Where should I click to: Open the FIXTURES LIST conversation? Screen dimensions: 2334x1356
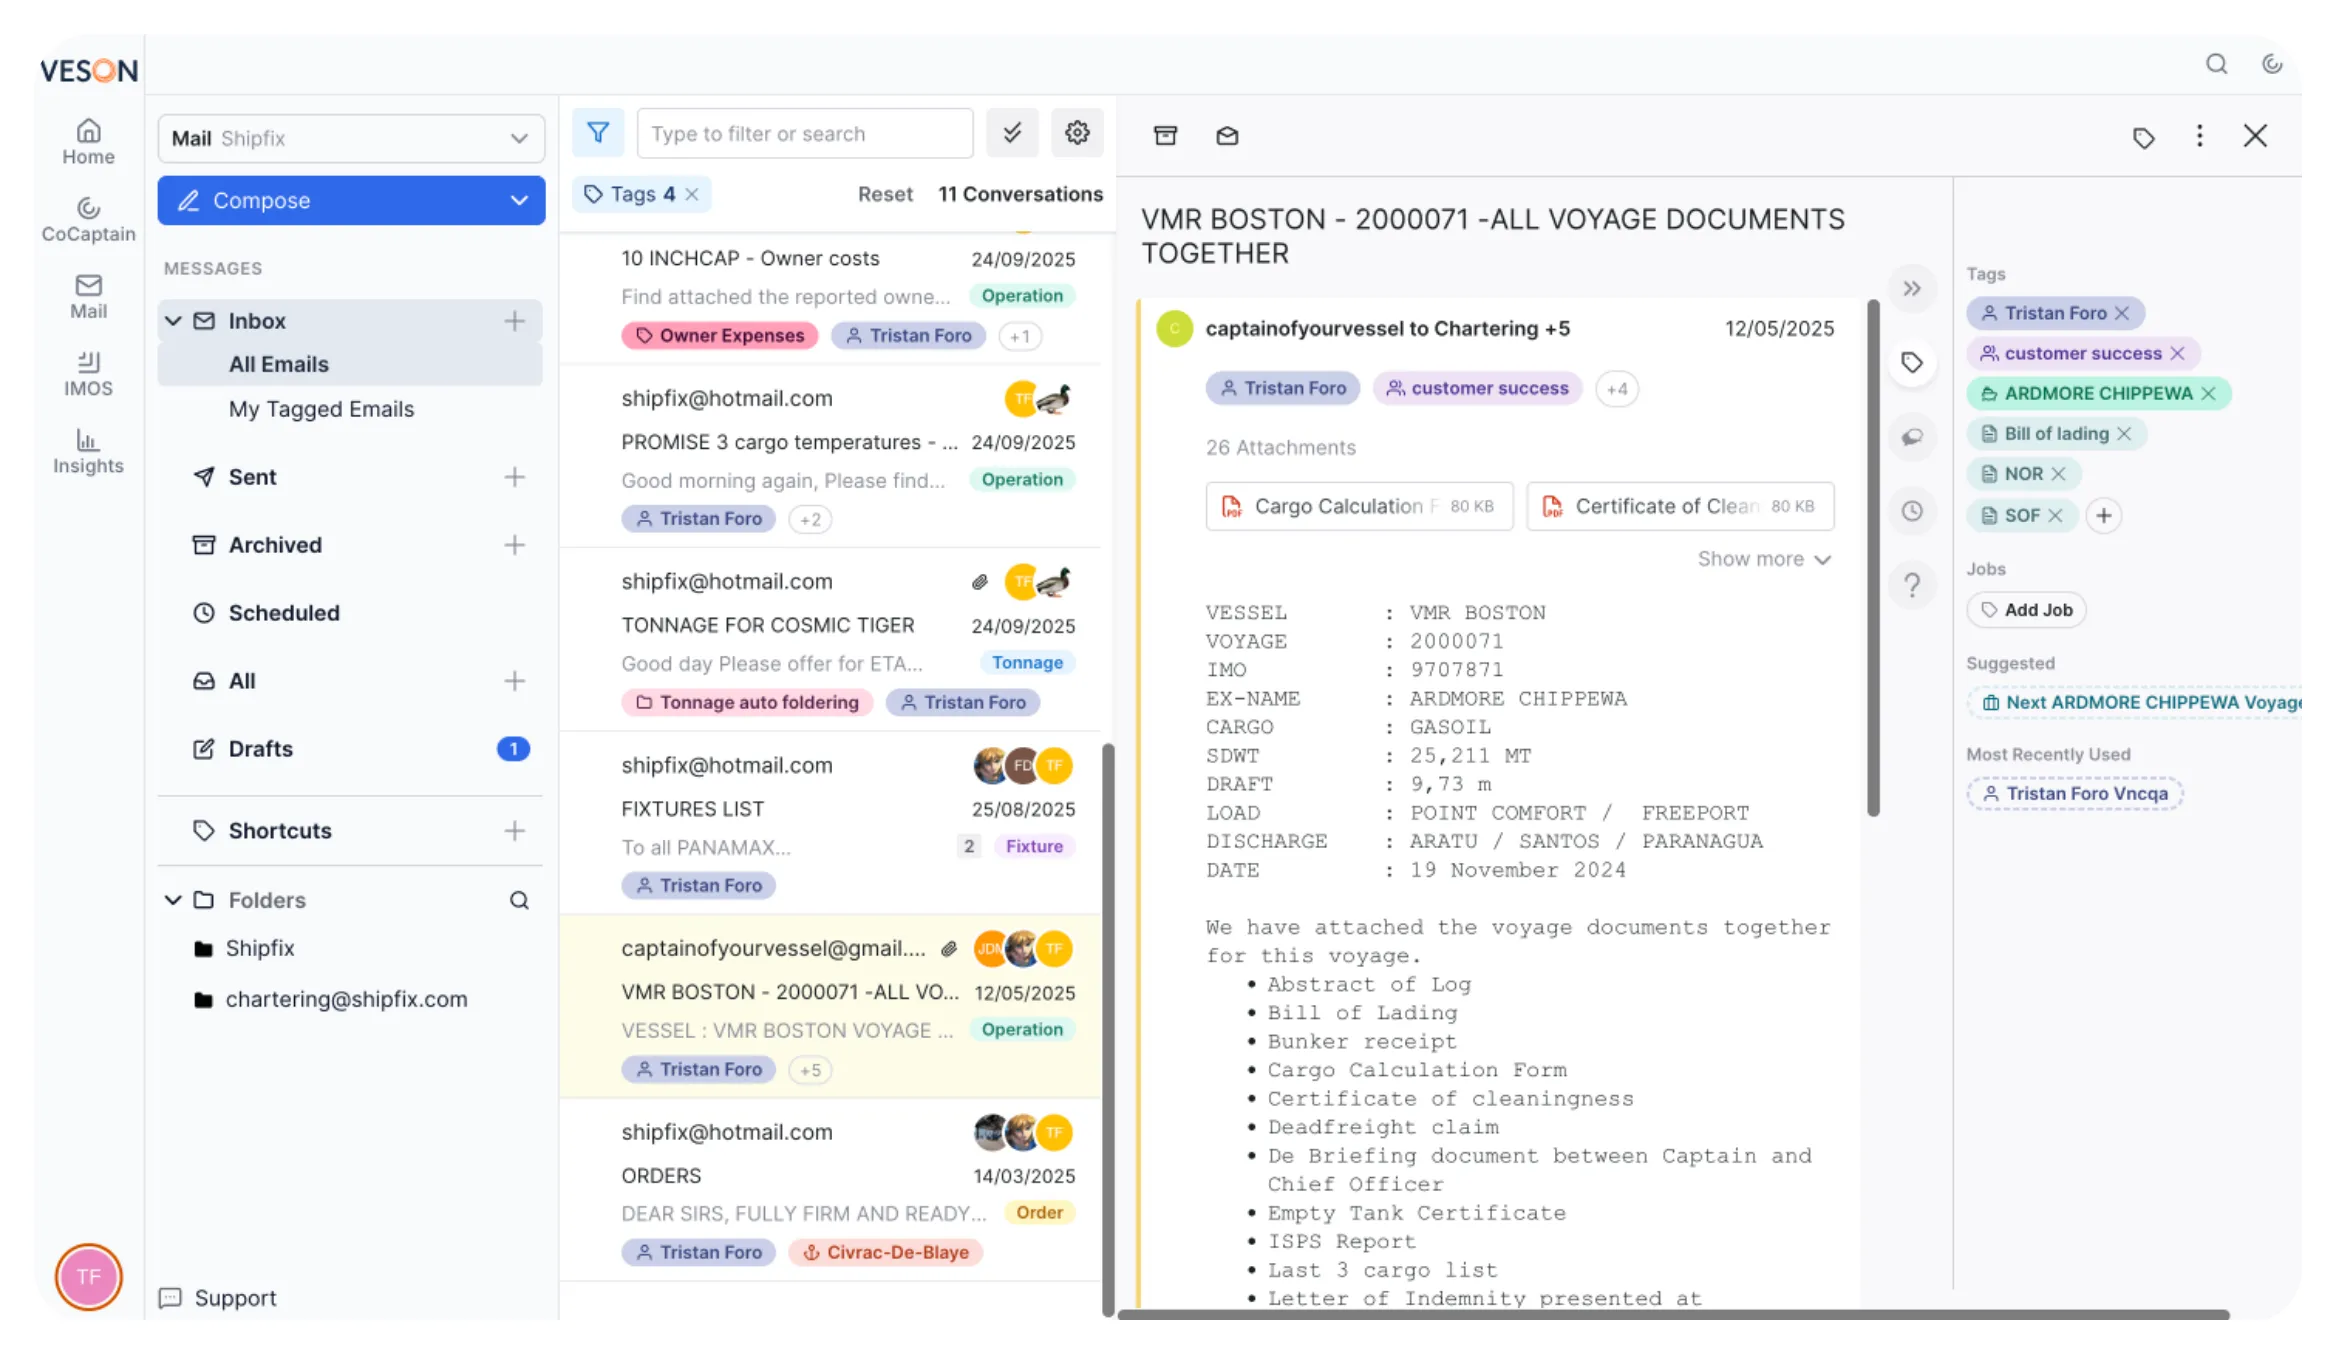(x=831, y=823)
